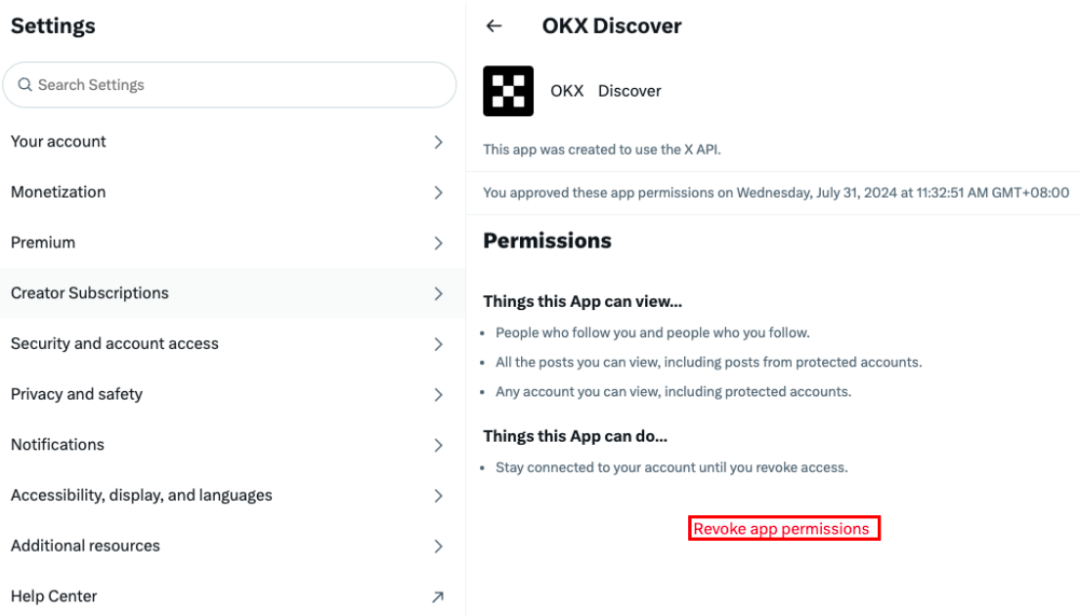1080x616 pixels.
Task: Open the Monetization settings entry
Action: [232, 192]
